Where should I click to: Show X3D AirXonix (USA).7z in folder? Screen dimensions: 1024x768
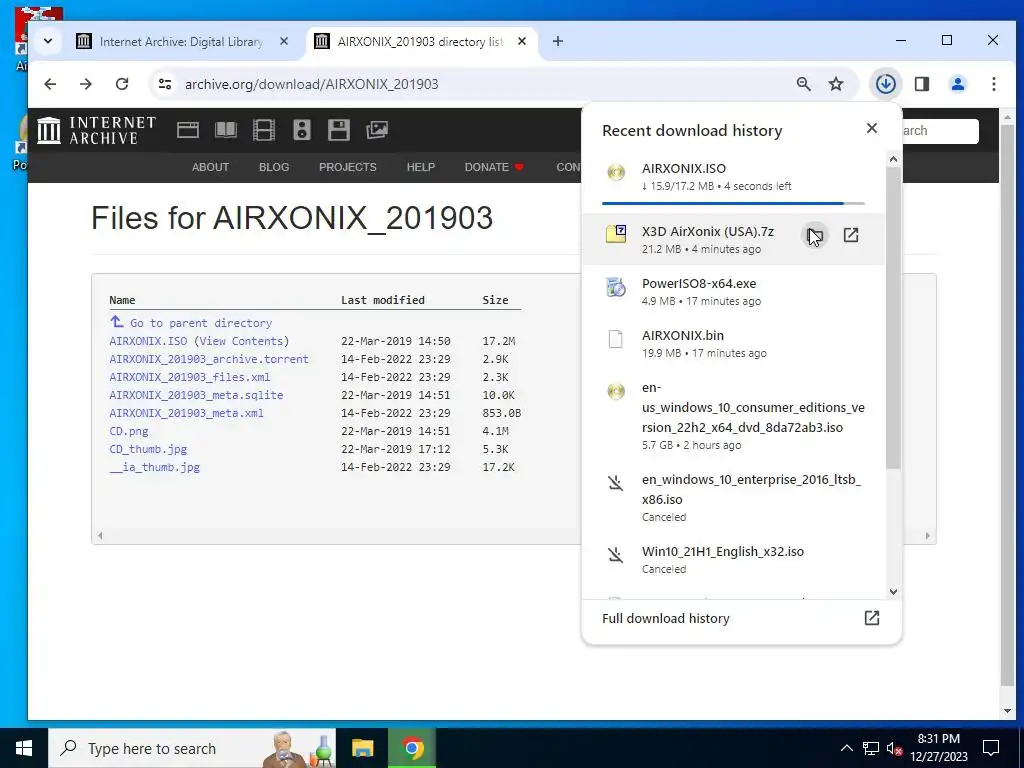pyautogui.click(x=814, y=235)
